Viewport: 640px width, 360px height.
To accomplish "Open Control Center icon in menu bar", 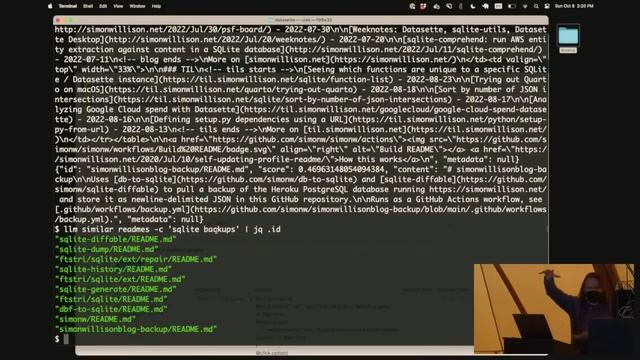I will (x=547, y=6).
